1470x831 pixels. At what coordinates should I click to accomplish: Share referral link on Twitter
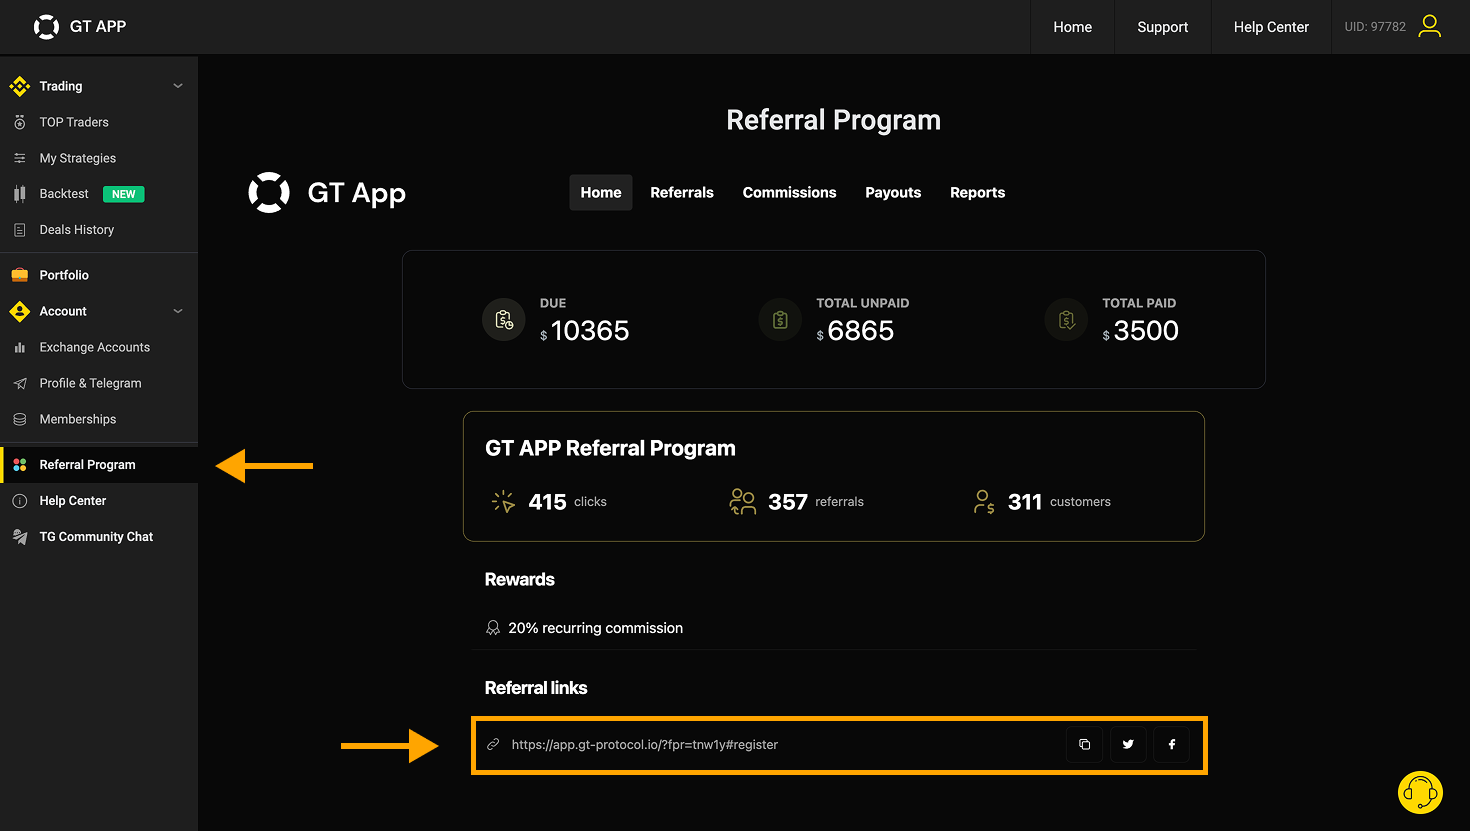[x=1128, y=744]
